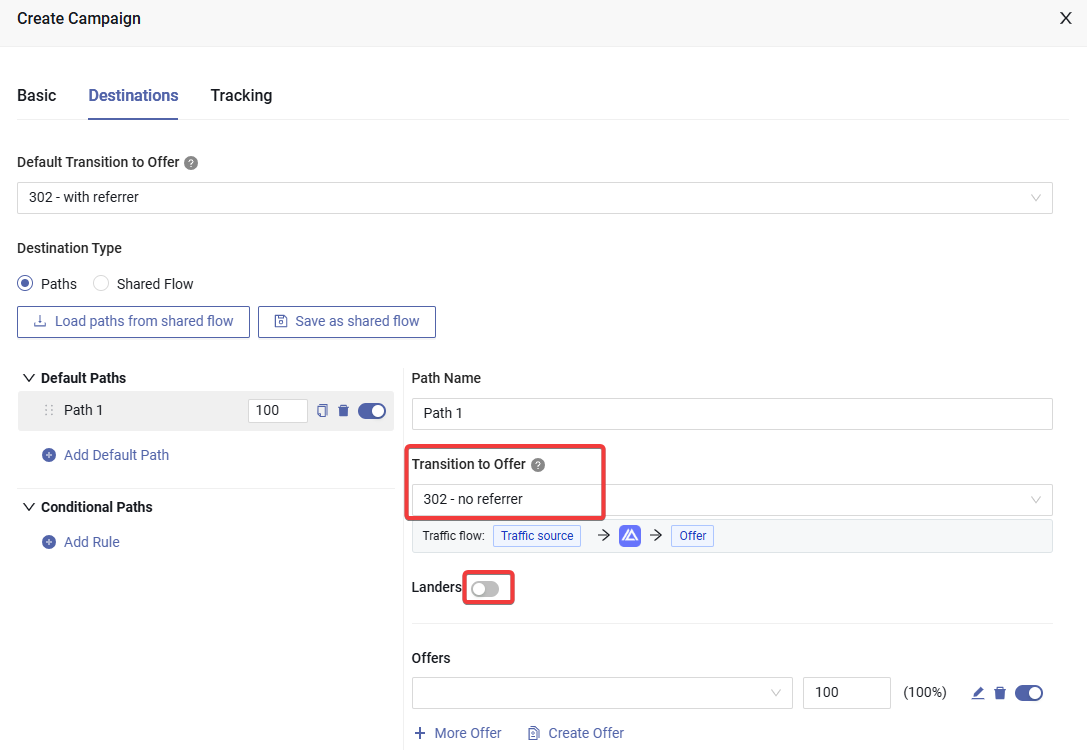Open the Default Transition to Offer dropdown
The width and height of the screenshot is (1087, 750).
coord(534,198)
